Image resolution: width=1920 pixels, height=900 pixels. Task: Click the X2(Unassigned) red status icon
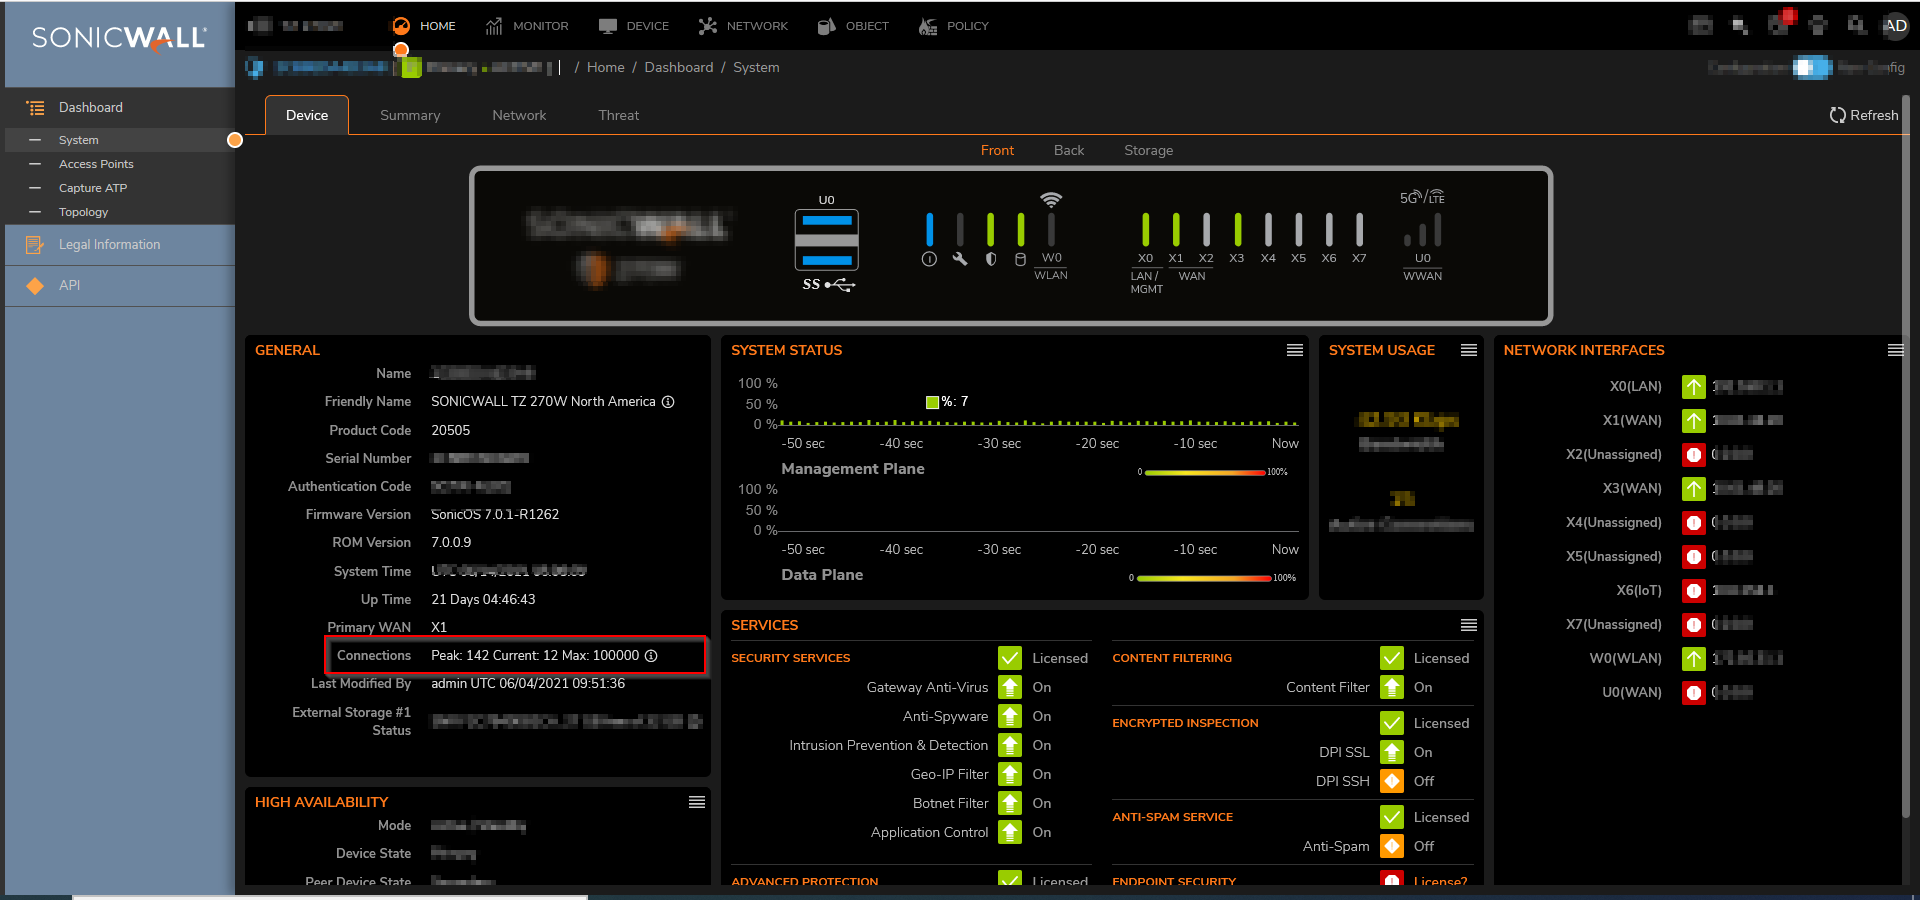pyautogui.click(x=1694, y=455)
